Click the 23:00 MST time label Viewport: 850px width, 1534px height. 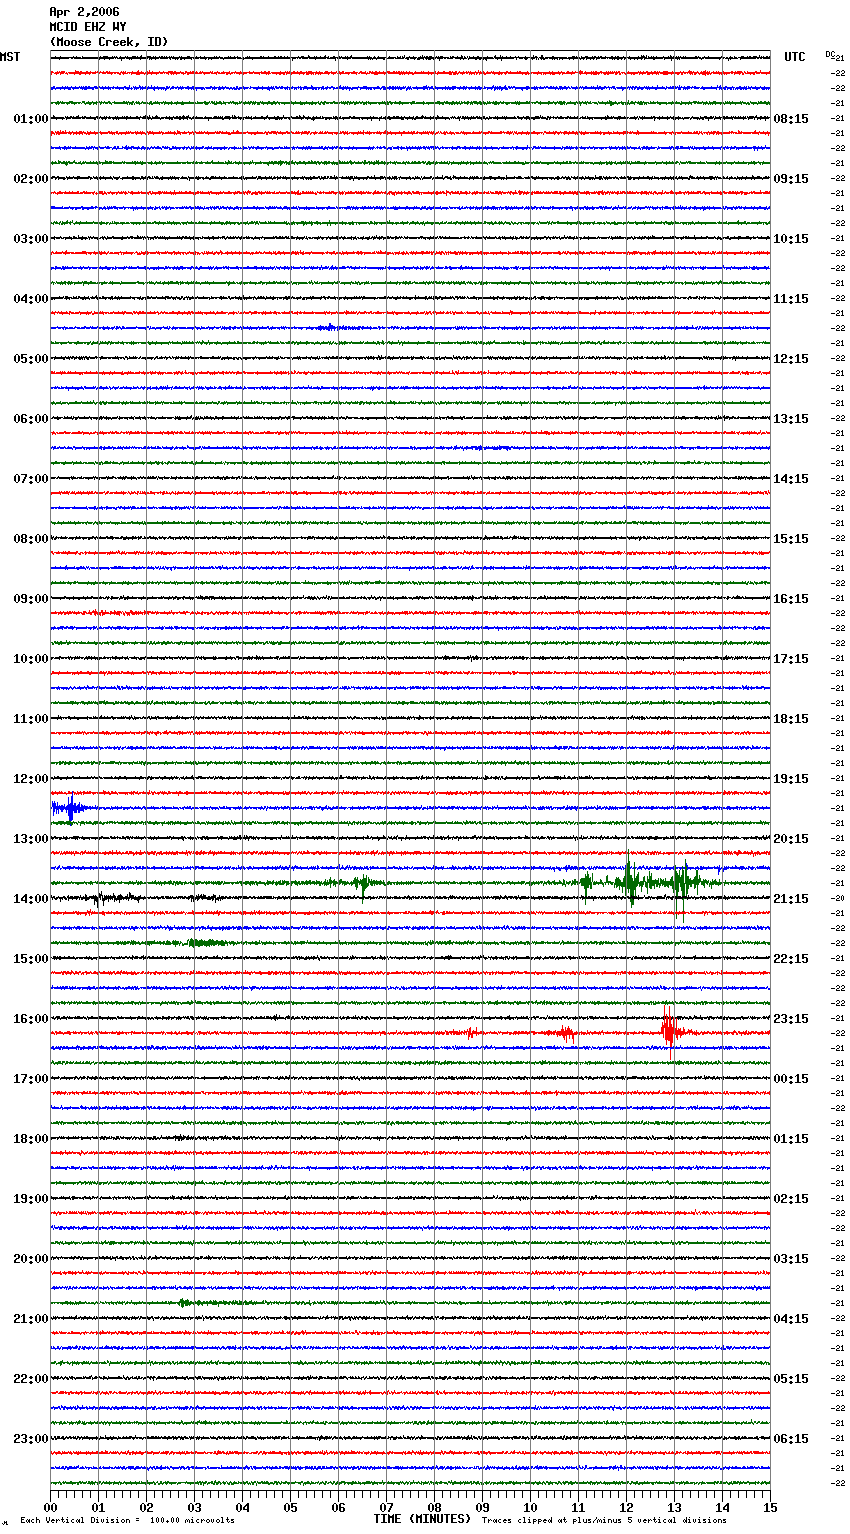[x=31, y=1439]
